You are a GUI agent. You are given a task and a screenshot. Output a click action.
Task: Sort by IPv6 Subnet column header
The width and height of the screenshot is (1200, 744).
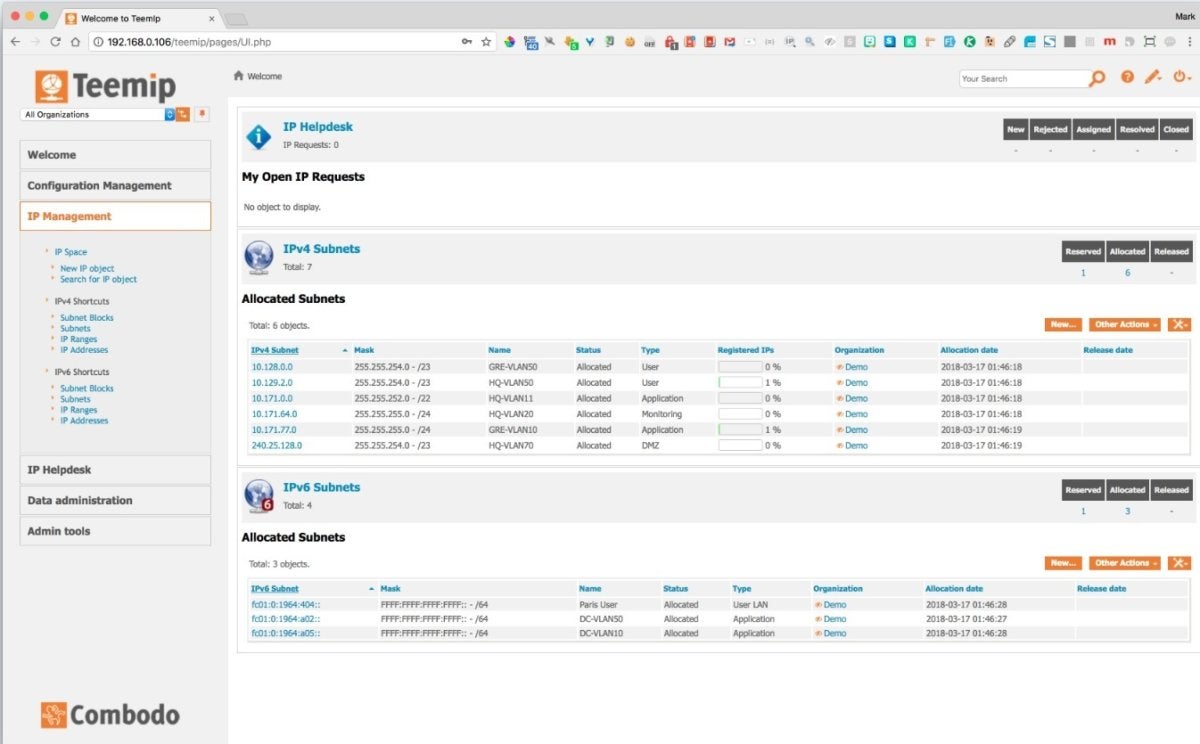[x=274, y=589]
